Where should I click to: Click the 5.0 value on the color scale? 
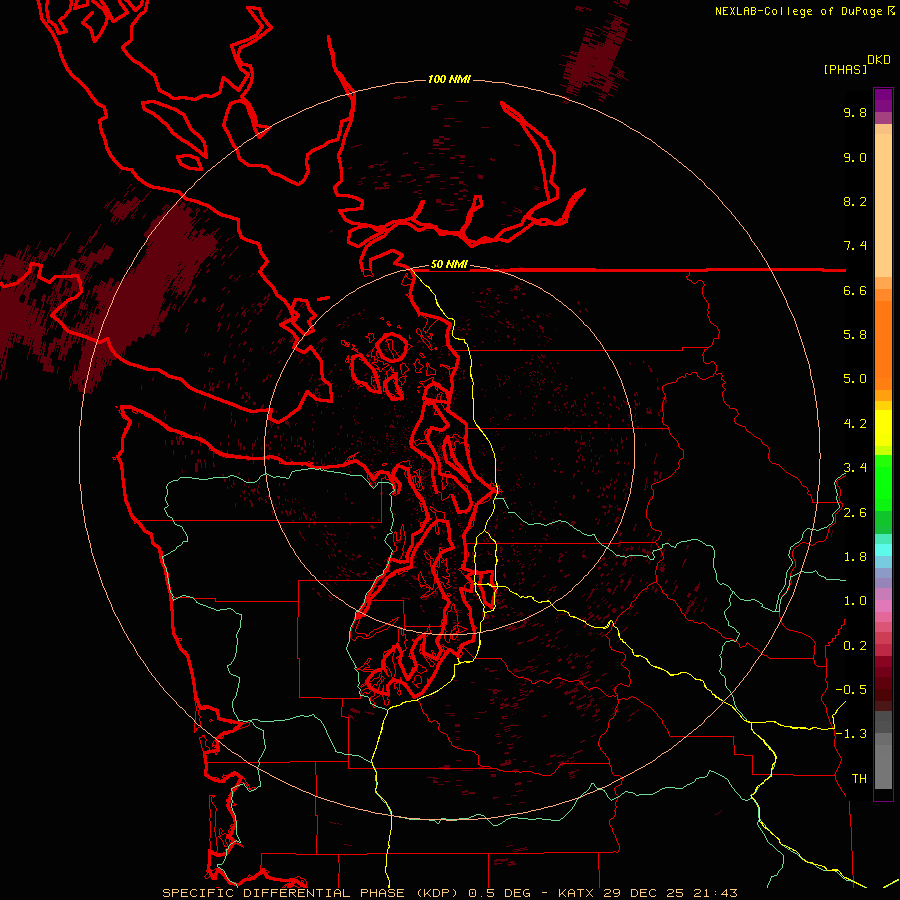(x=855, y=379)
